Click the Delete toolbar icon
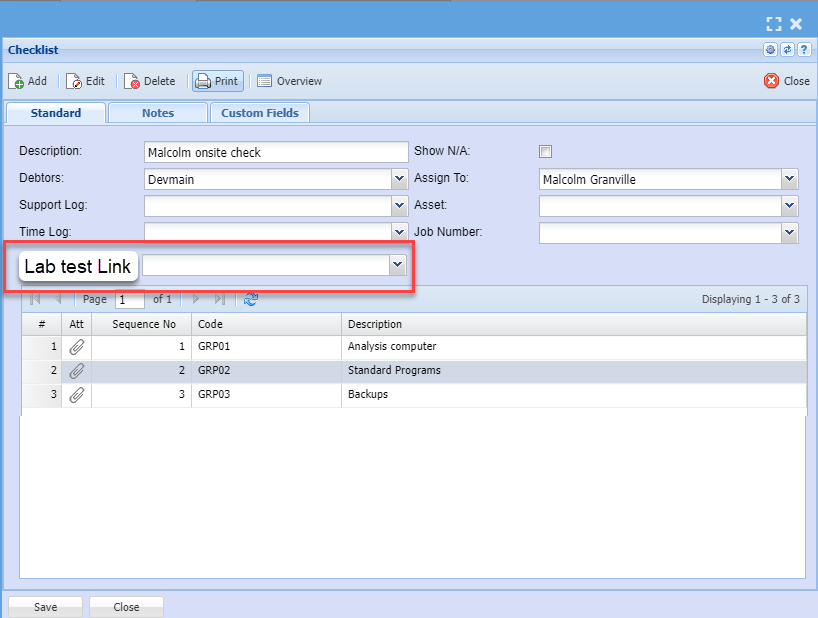The width and height of the screenshot is (818, 618). pos(132,81)
